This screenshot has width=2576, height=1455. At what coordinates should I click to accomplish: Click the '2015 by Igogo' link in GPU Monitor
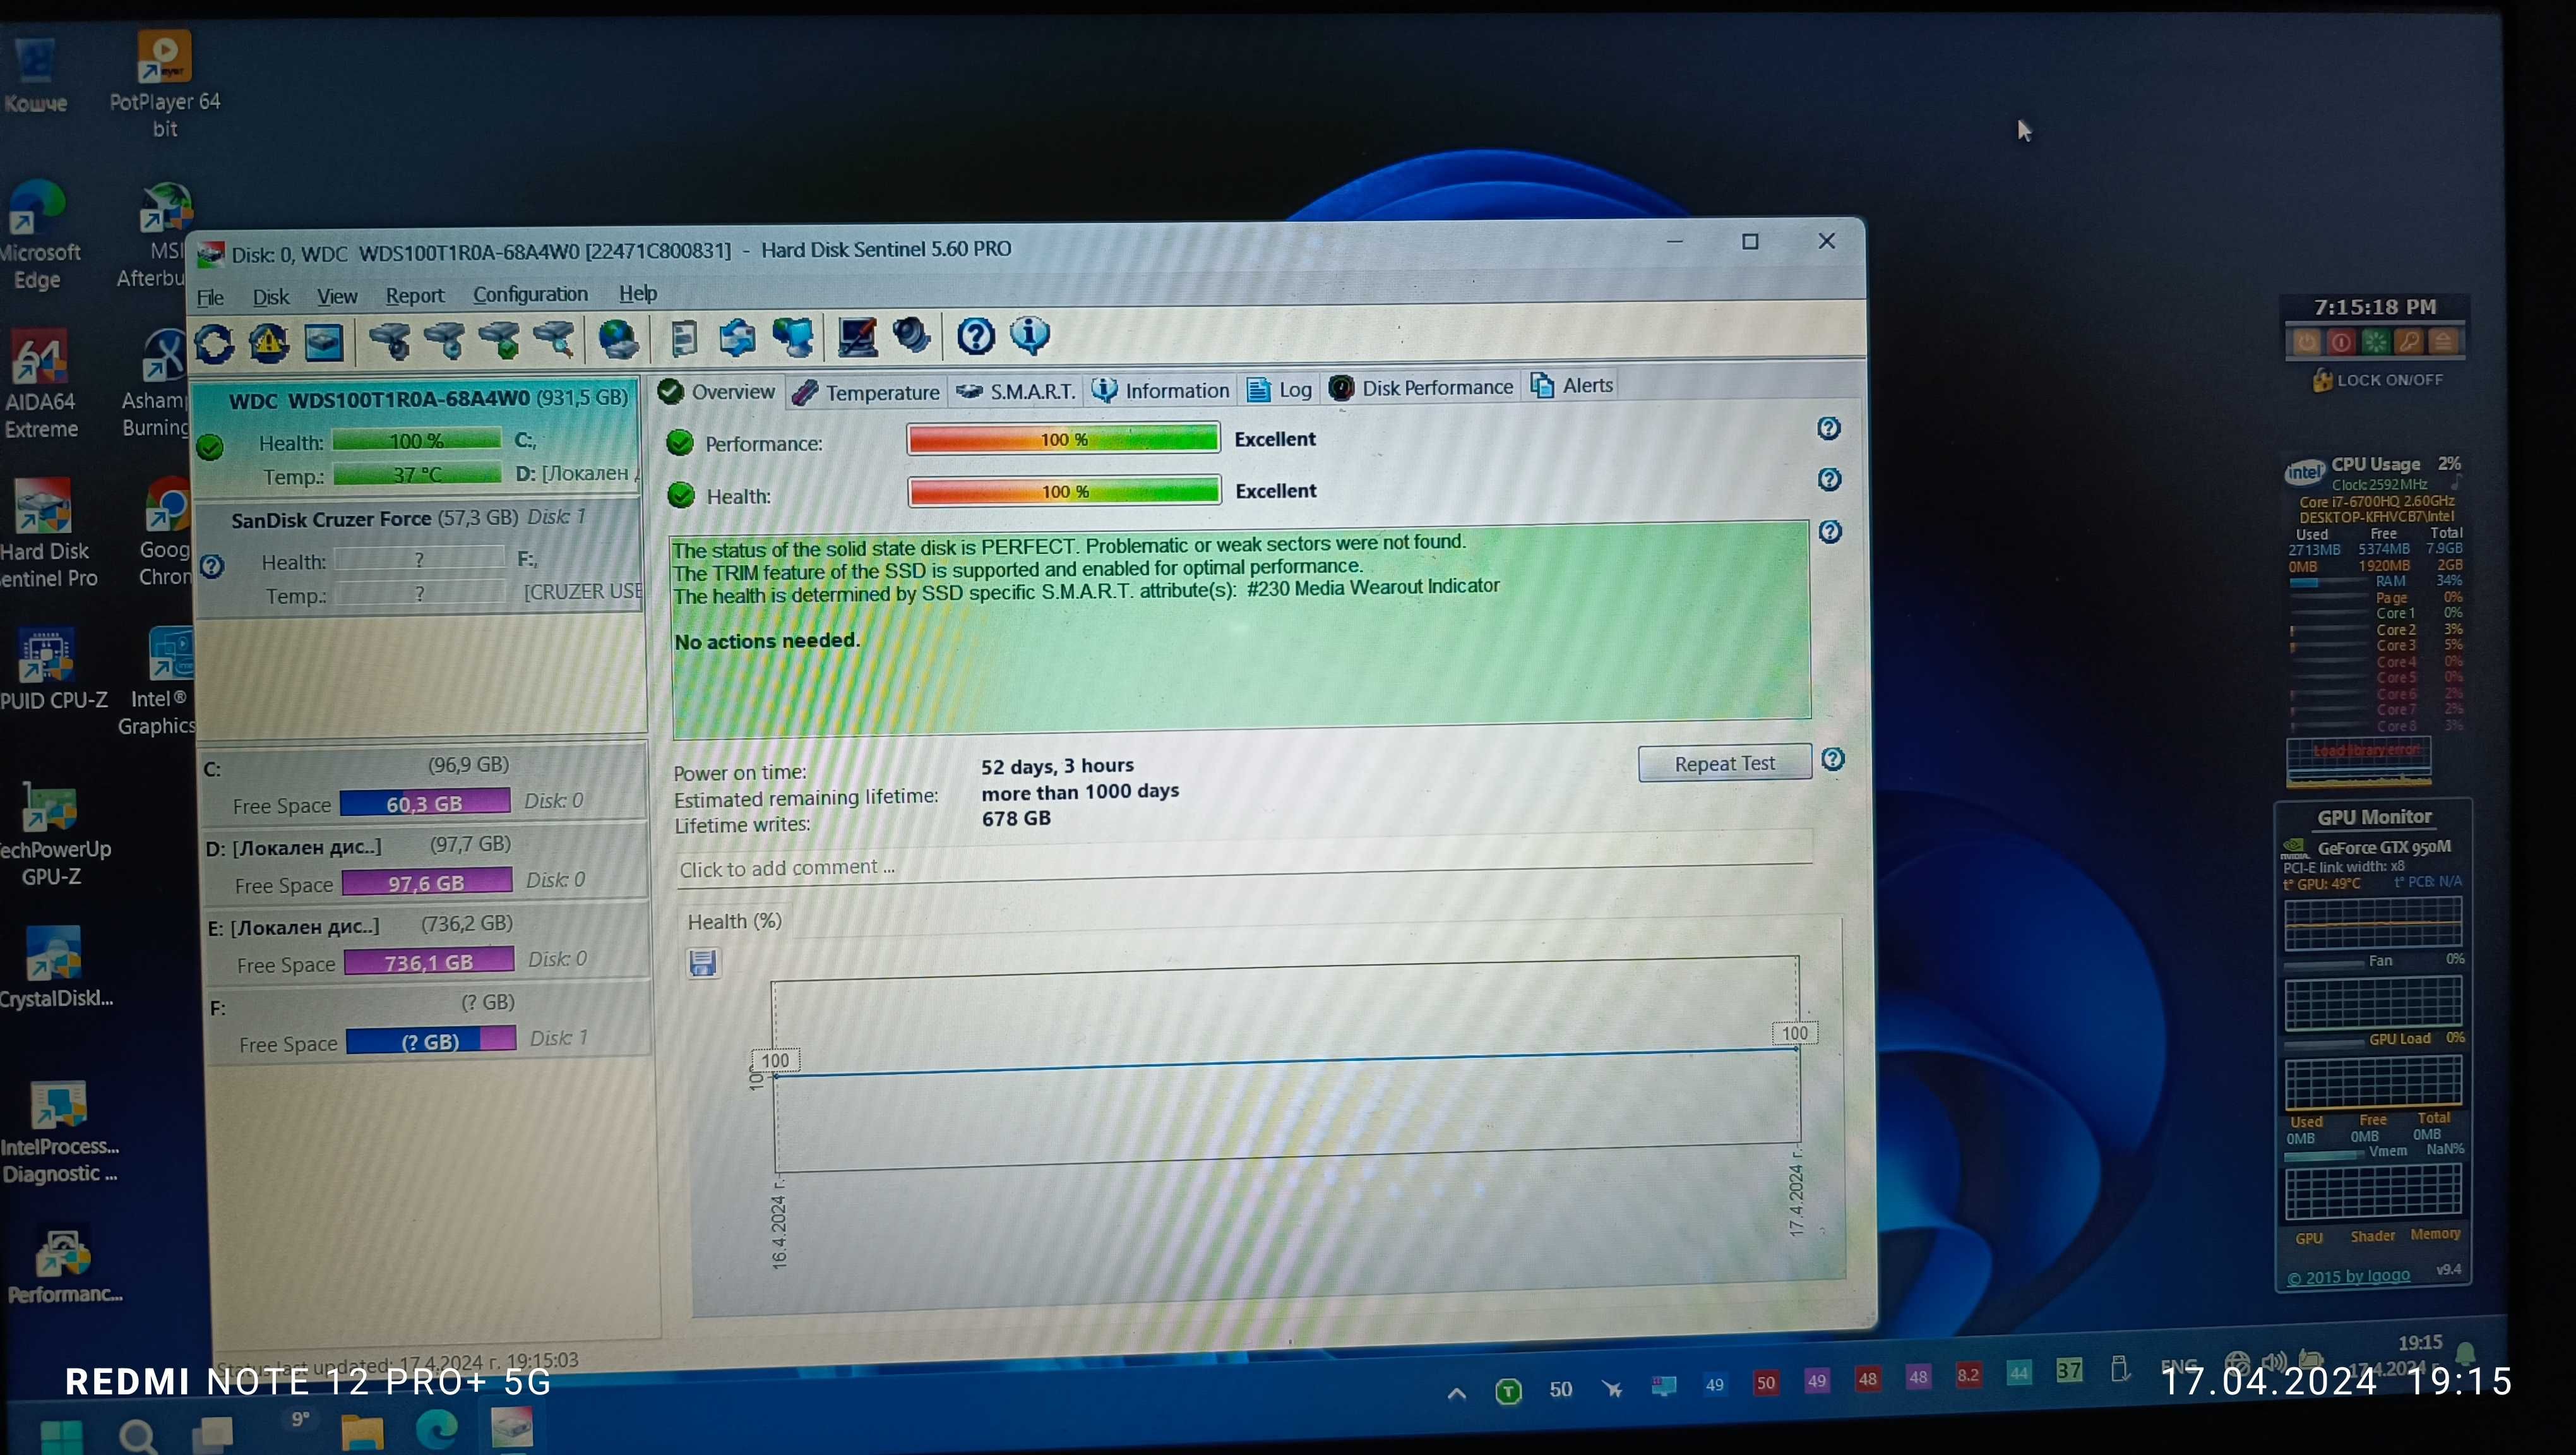(x=2348, y=1277)
